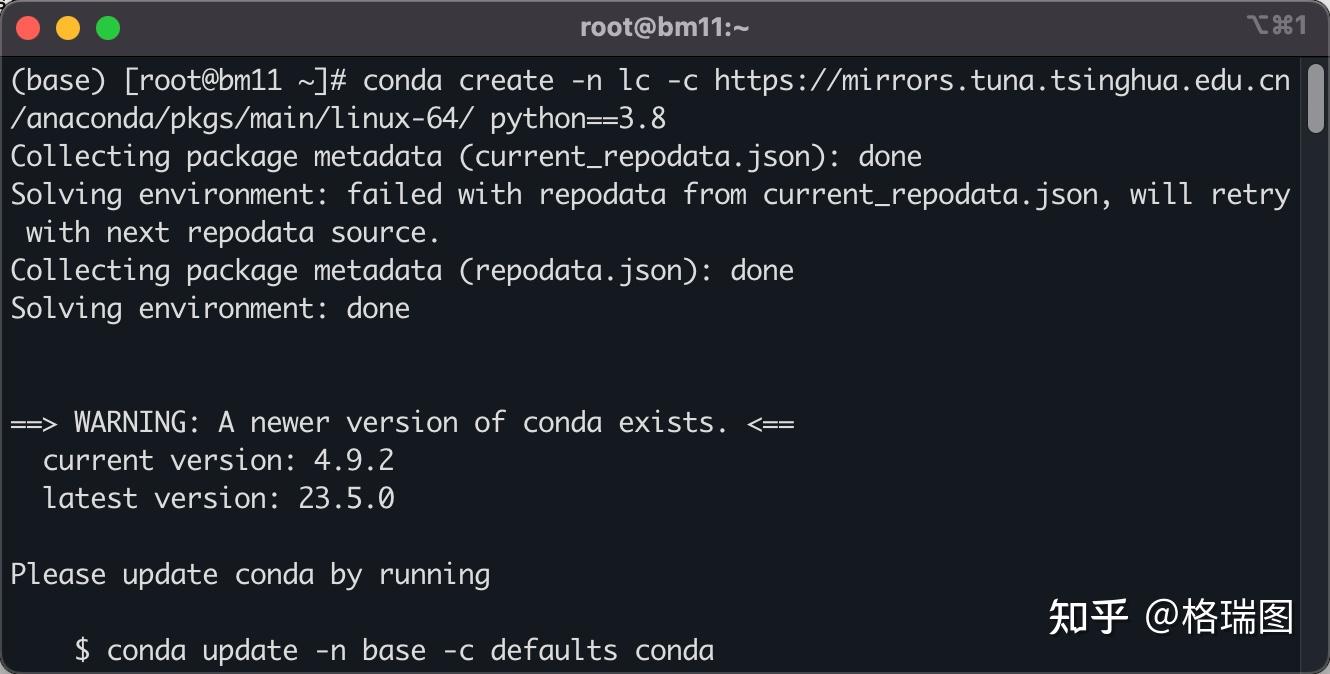Click the python==3.8 argument text
This screenshot has height=674, width=1330.
(577, 119)
